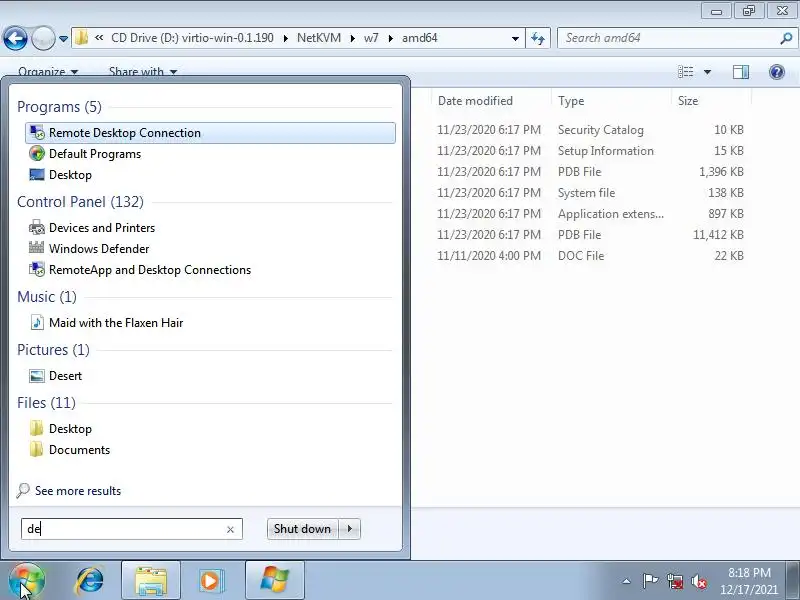
Task: Click w7 in the address path
Action: click(x=371, y=38)
